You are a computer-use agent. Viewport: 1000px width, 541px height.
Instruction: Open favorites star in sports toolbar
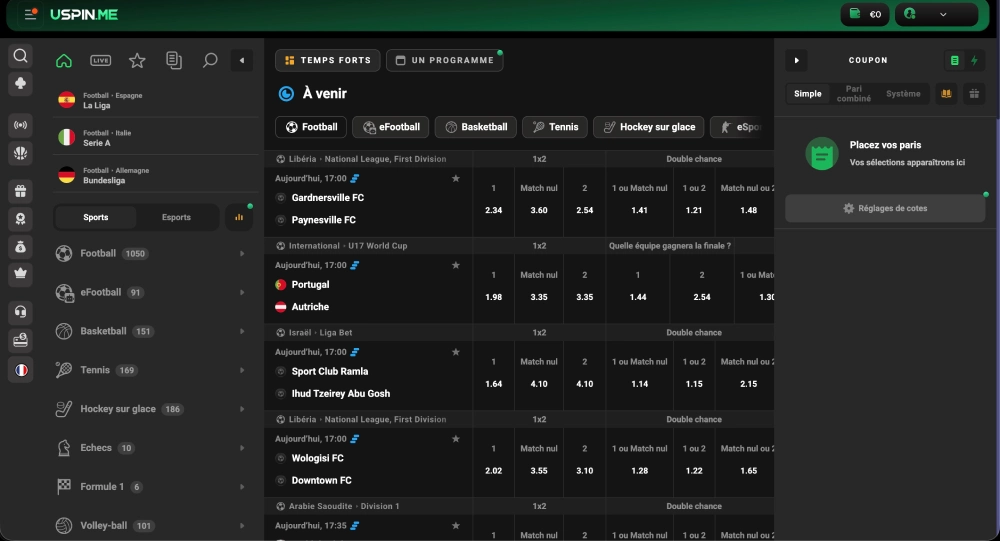click(137, 61)
